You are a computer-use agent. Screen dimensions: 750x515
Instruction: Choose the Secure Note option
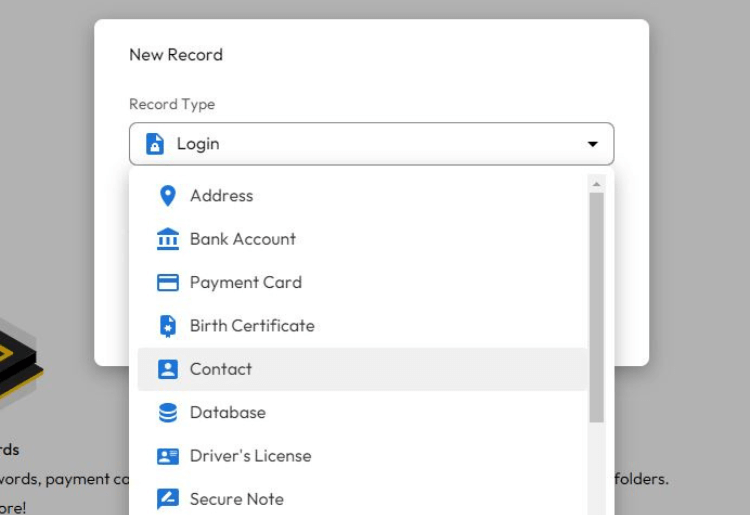236,499
